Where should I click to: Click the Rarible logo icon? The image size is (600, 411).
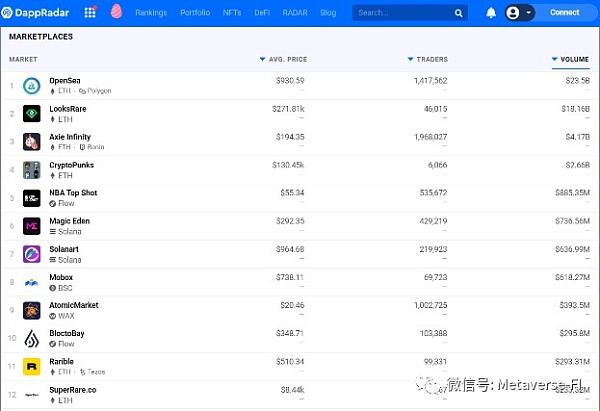click(31, 367)
